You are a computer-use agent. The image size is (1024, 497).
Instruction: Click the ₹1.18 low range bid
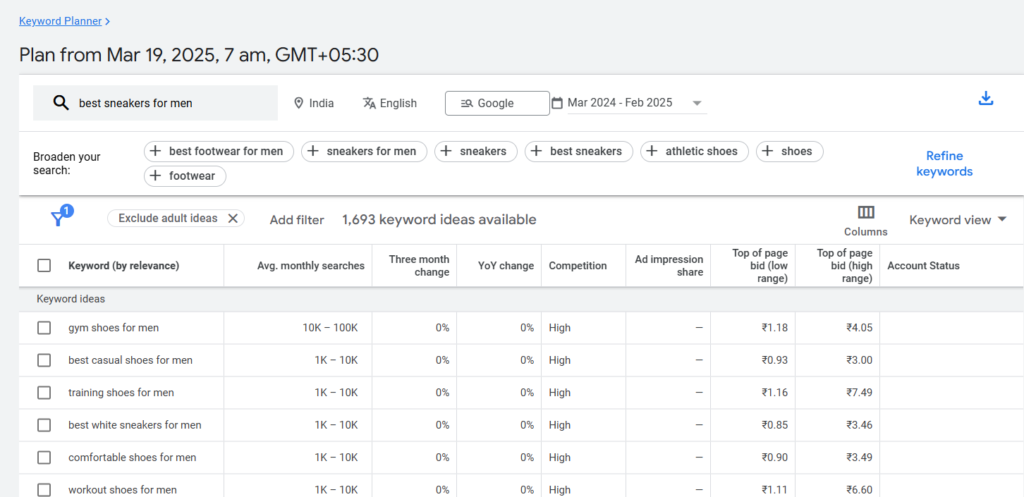tap(775, 328)
